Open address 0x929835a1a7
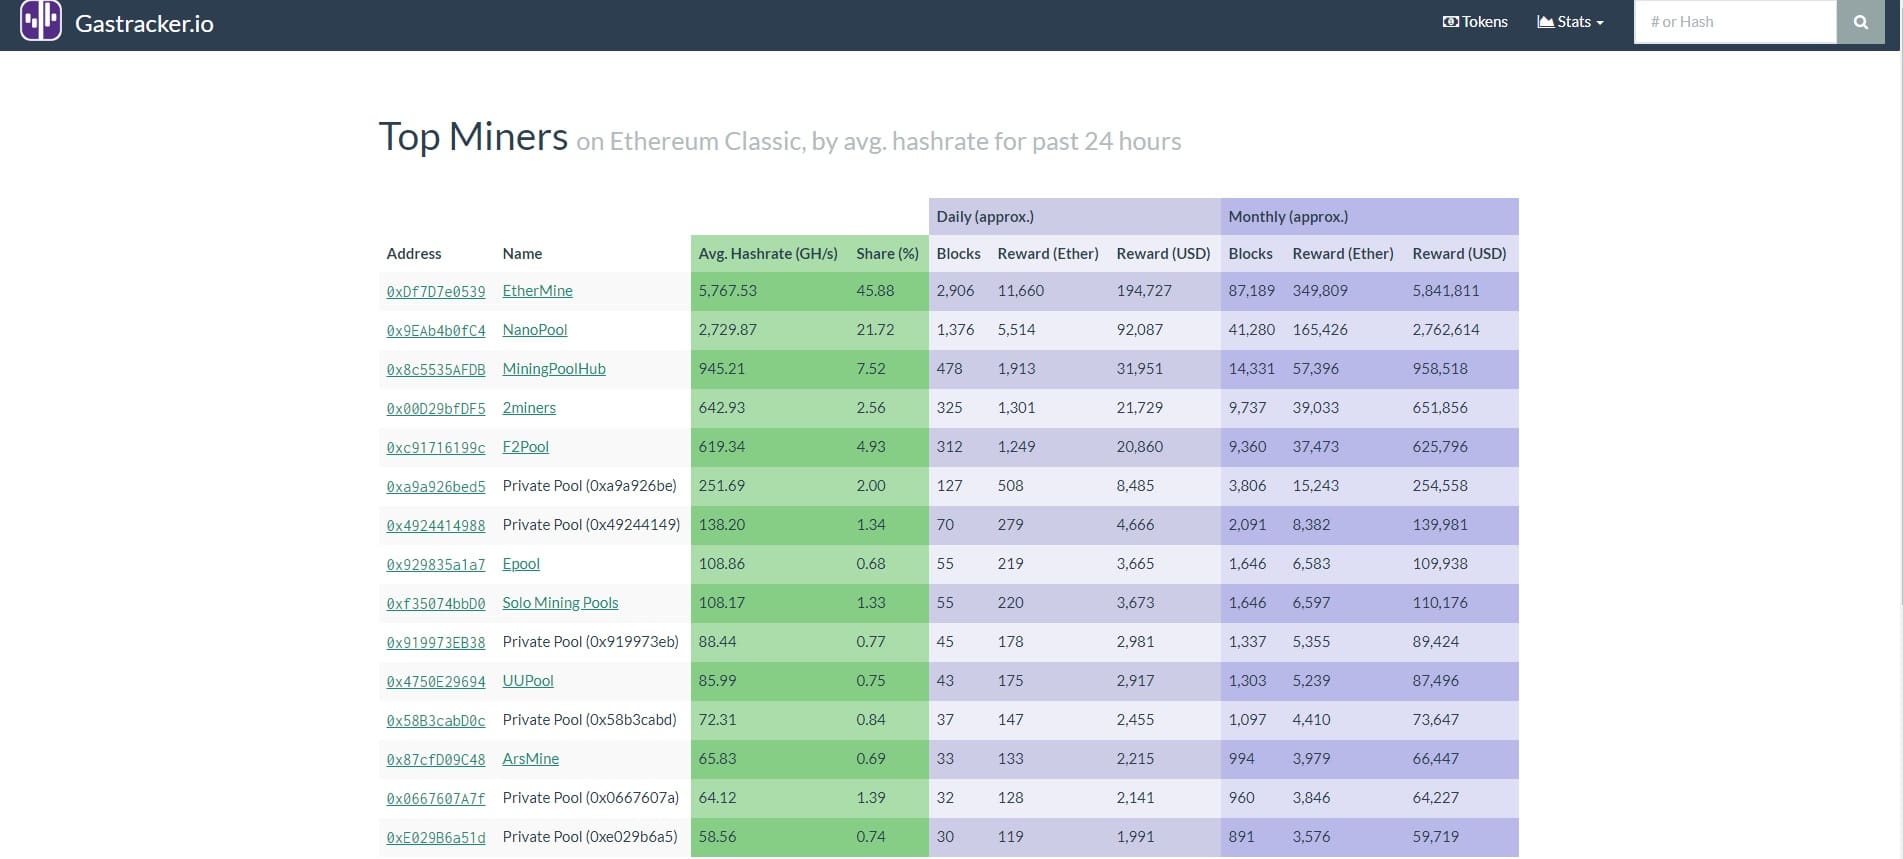 click(436, 565)
